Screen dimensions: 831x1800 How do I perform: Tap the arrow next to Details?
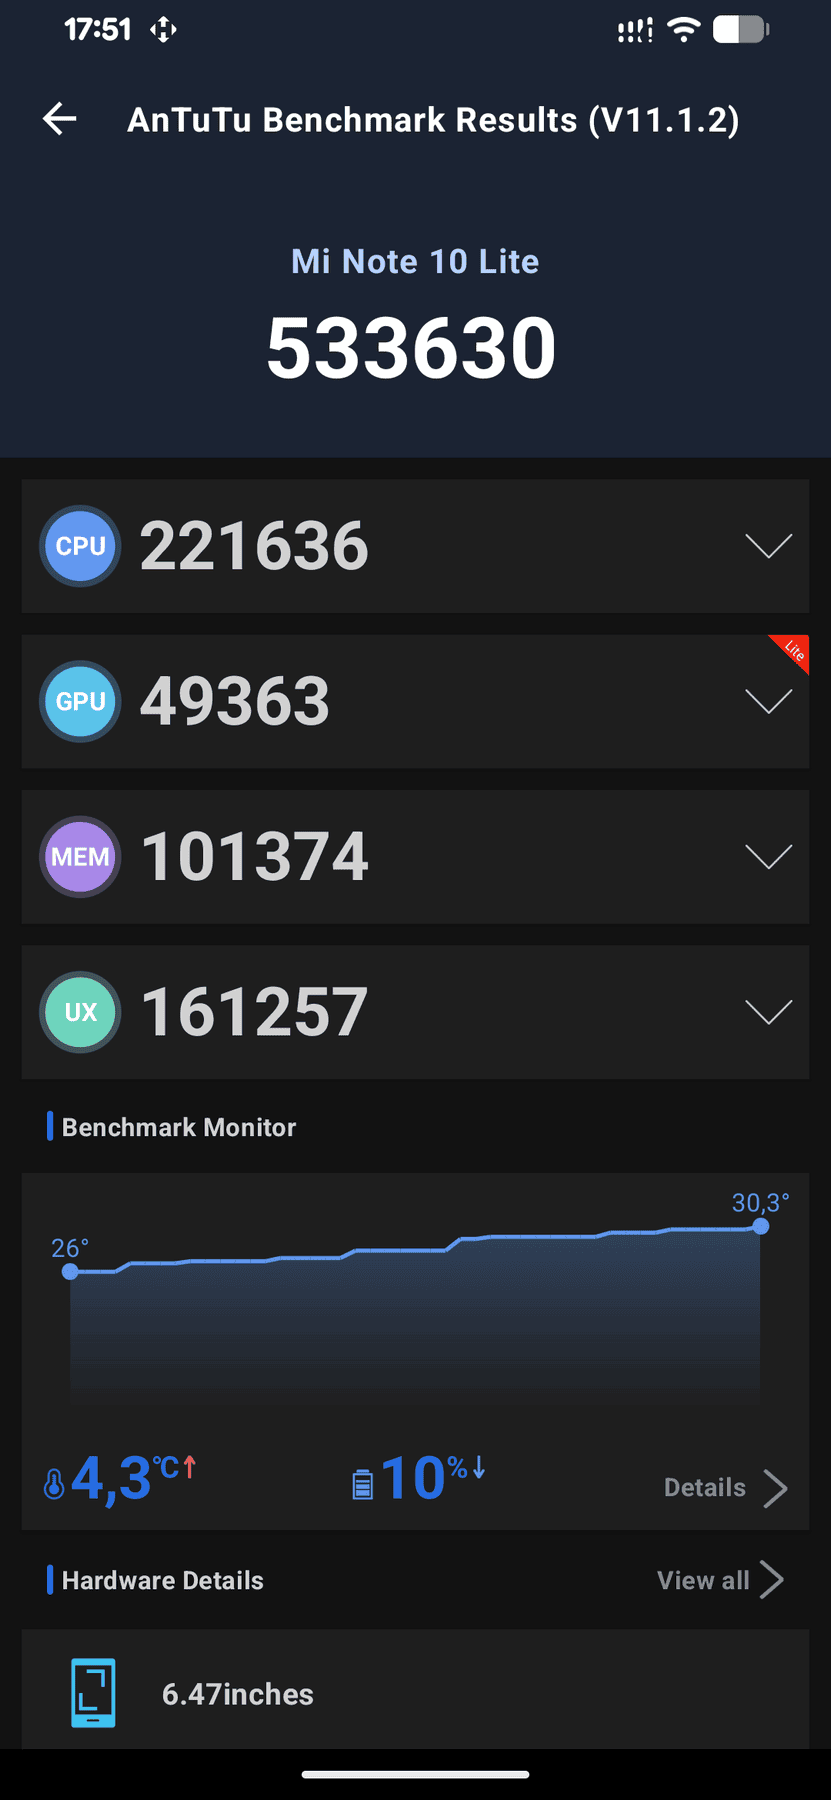click(775, 1488)
